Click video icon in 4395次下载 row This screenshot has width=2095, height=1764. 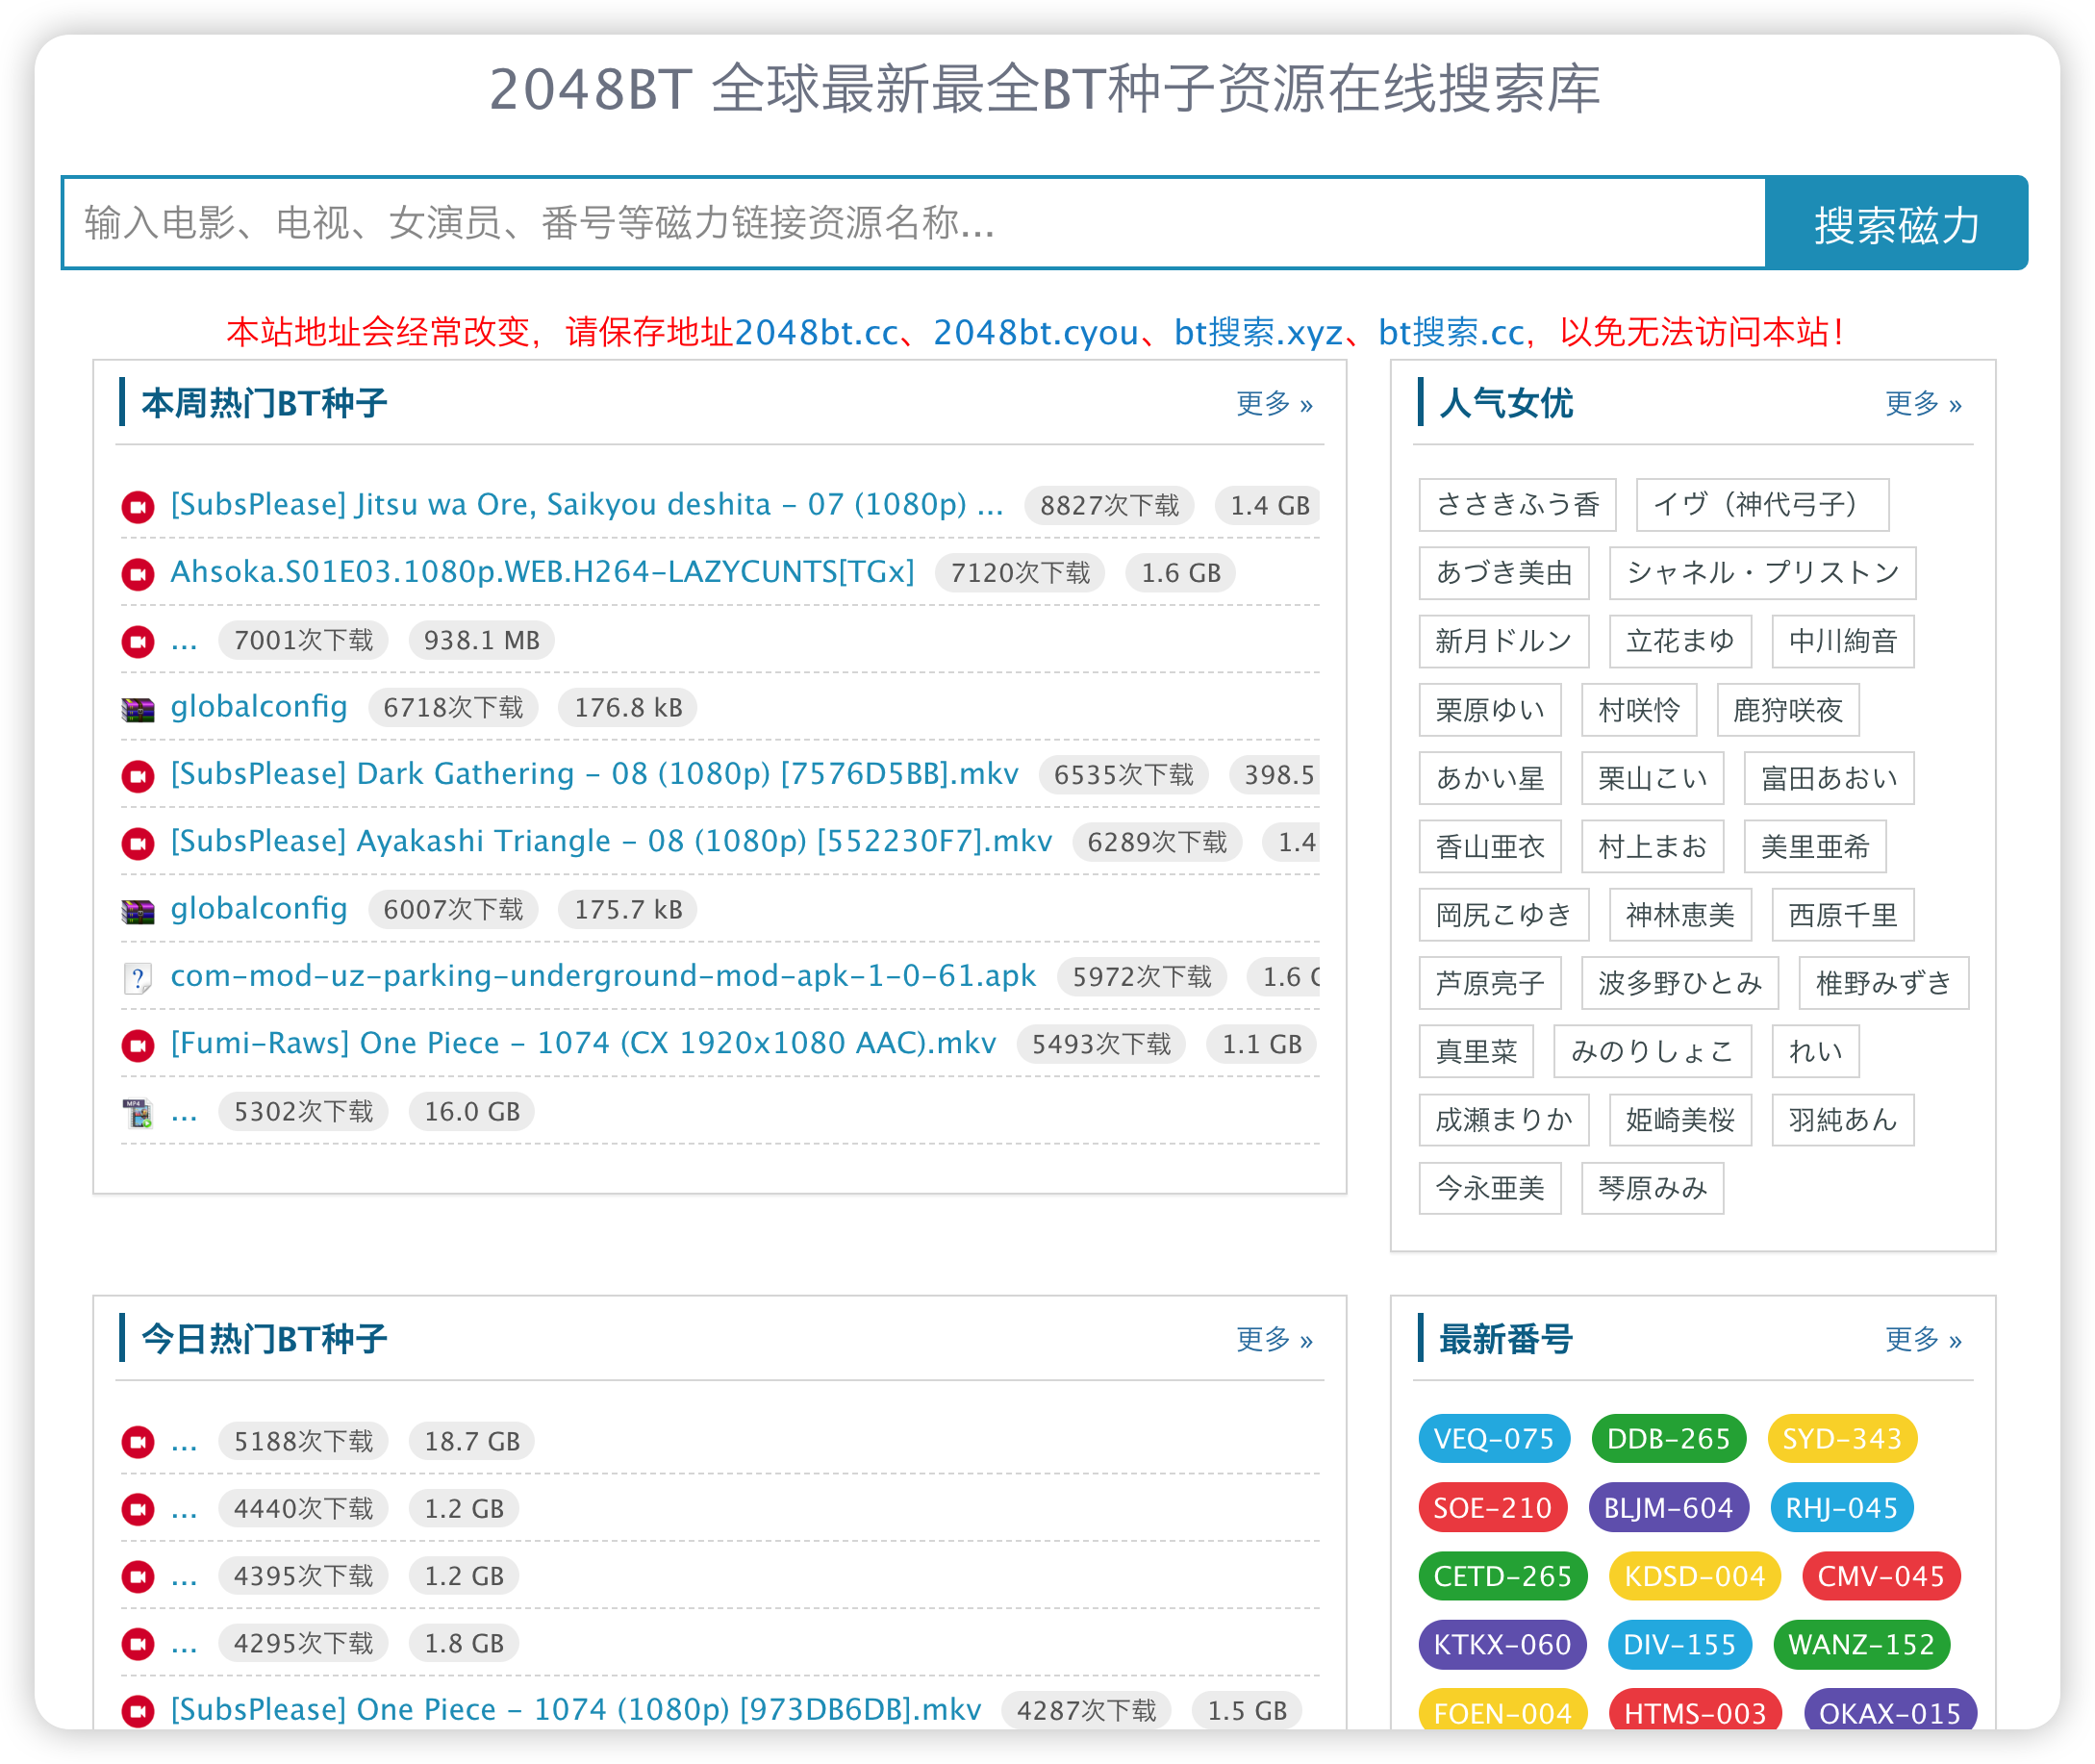pos(138,1577)
